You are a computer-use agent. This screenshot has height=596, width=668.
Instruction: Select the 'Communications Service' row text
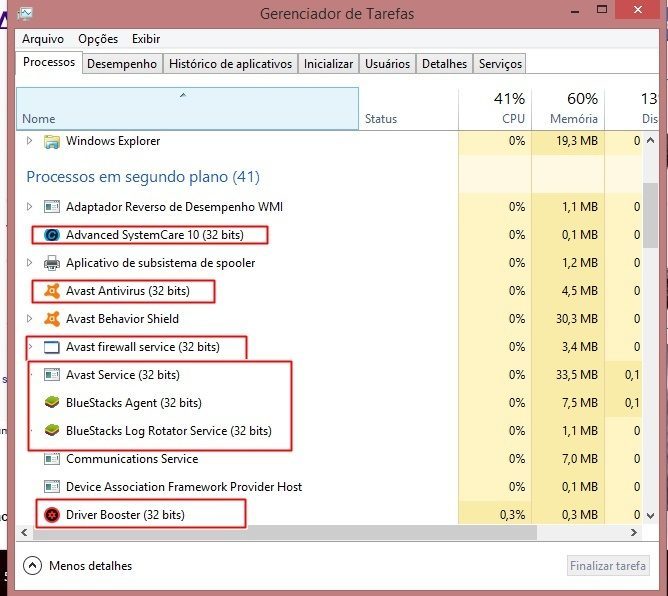click(132, 459)
